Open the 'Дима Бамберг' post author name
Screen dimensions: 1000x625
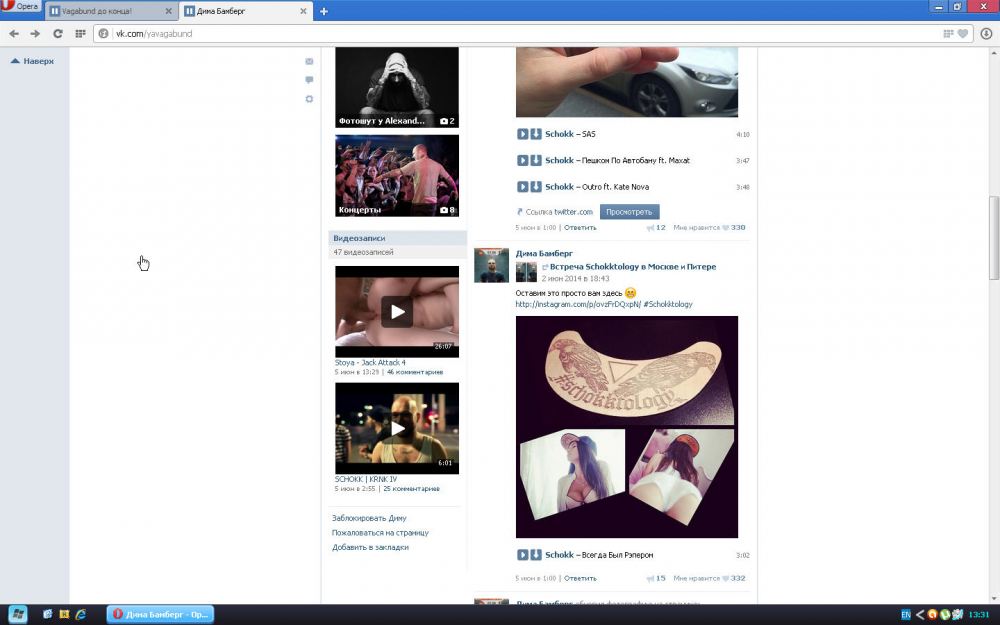click(544, 253)
